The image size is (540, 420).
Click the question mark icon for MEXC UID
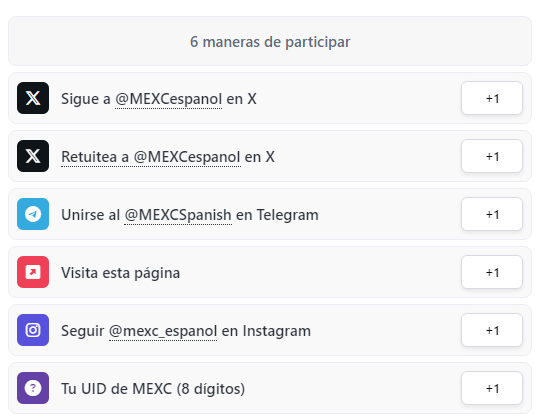tap(33, 388)
